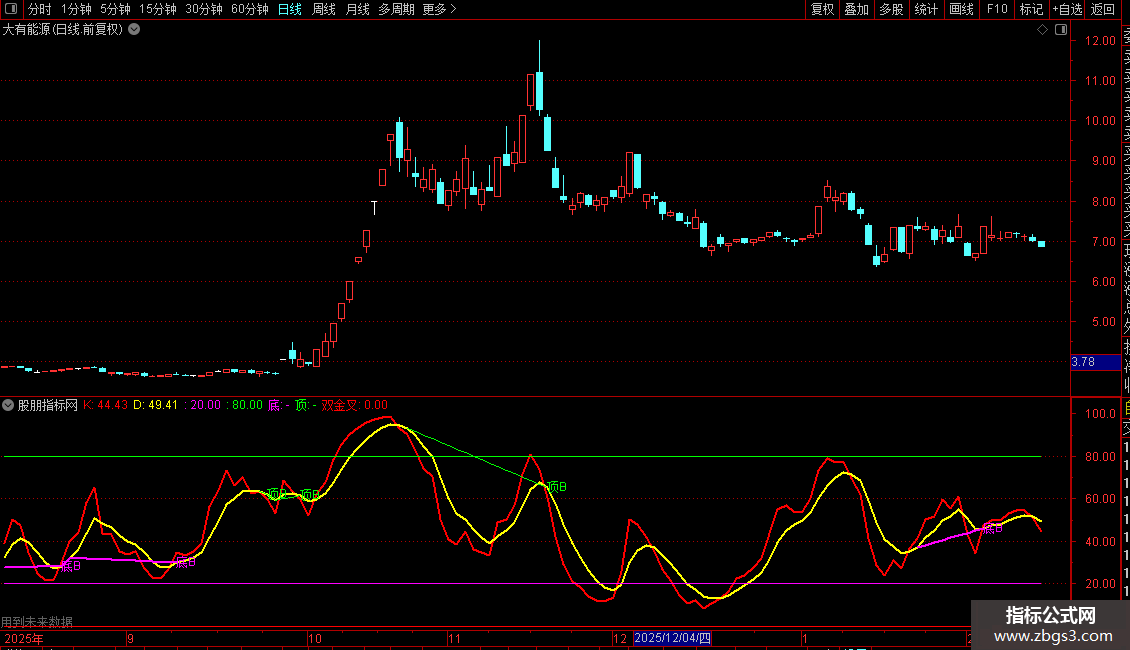Screen dimensions: 1130x650
Task: Click the diamond marker icon above price axis
Action: point(1042,30)
